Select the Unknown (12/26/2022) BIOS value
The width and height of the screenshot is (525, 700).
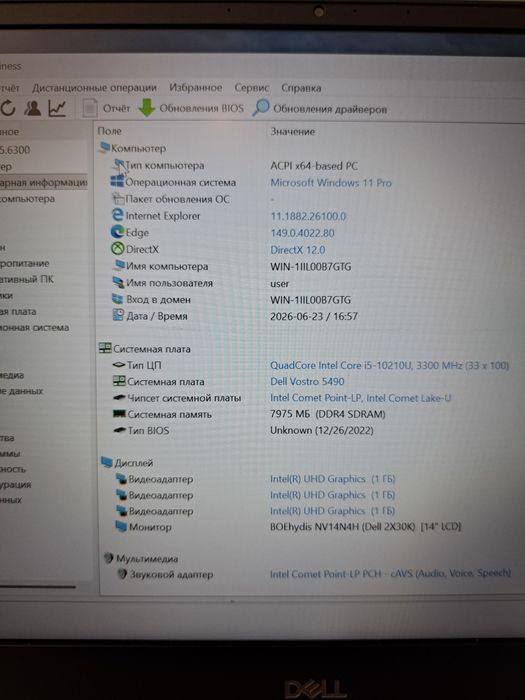click(322, 430)
